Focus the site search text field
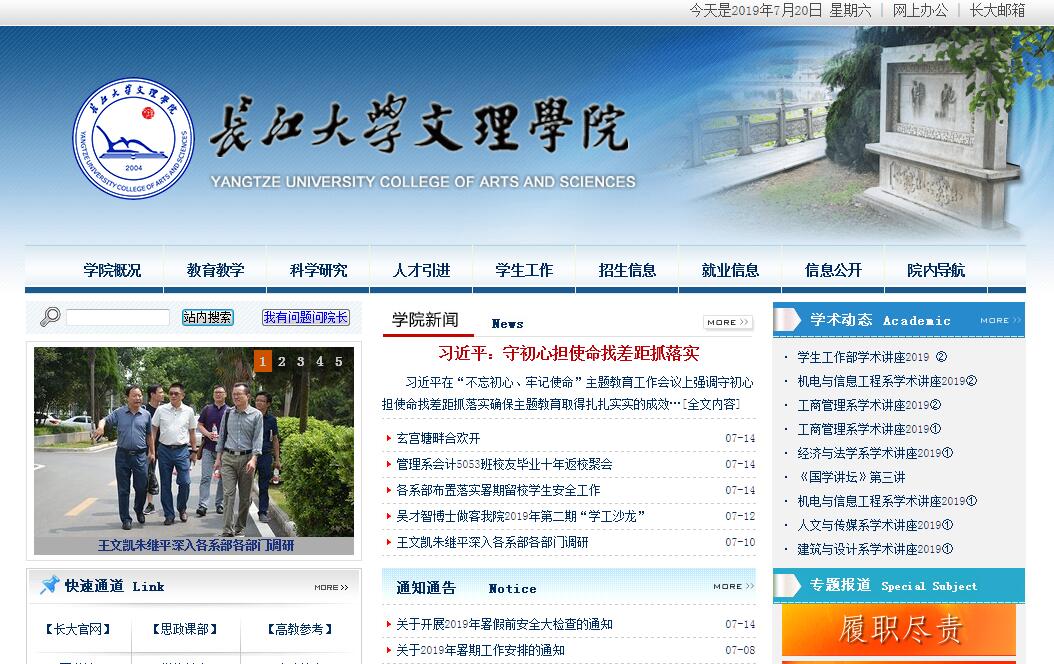 tap(118, 317)
